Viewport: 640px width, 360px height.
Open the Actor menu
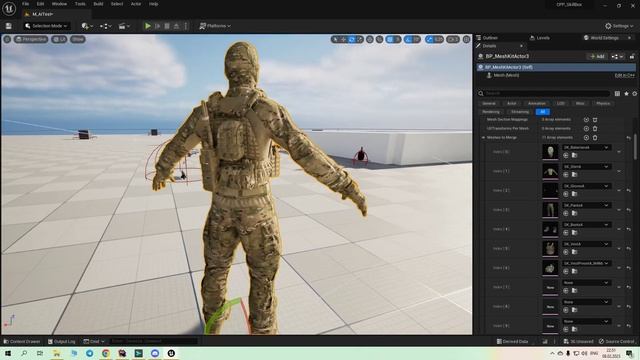(136, 4)
